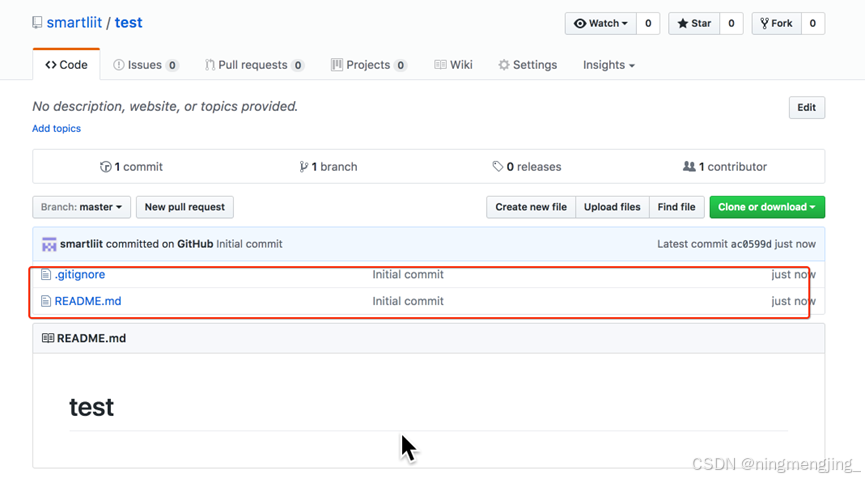Open the smartliit owner link
865x479 pixels.
coord(74,23)
